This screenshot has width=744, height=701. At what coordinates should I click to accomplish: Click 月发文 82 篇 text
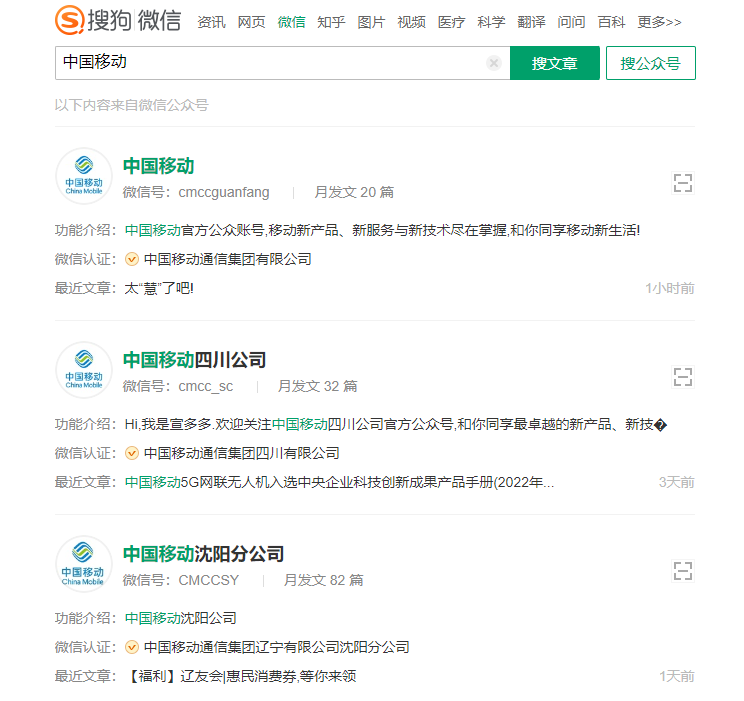click(324, 580)
